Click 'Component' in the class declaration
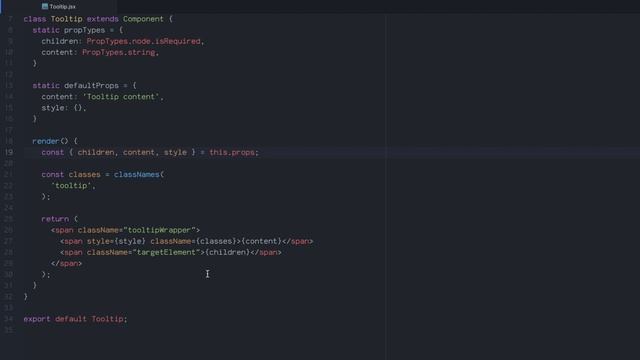 coord(143,19)
